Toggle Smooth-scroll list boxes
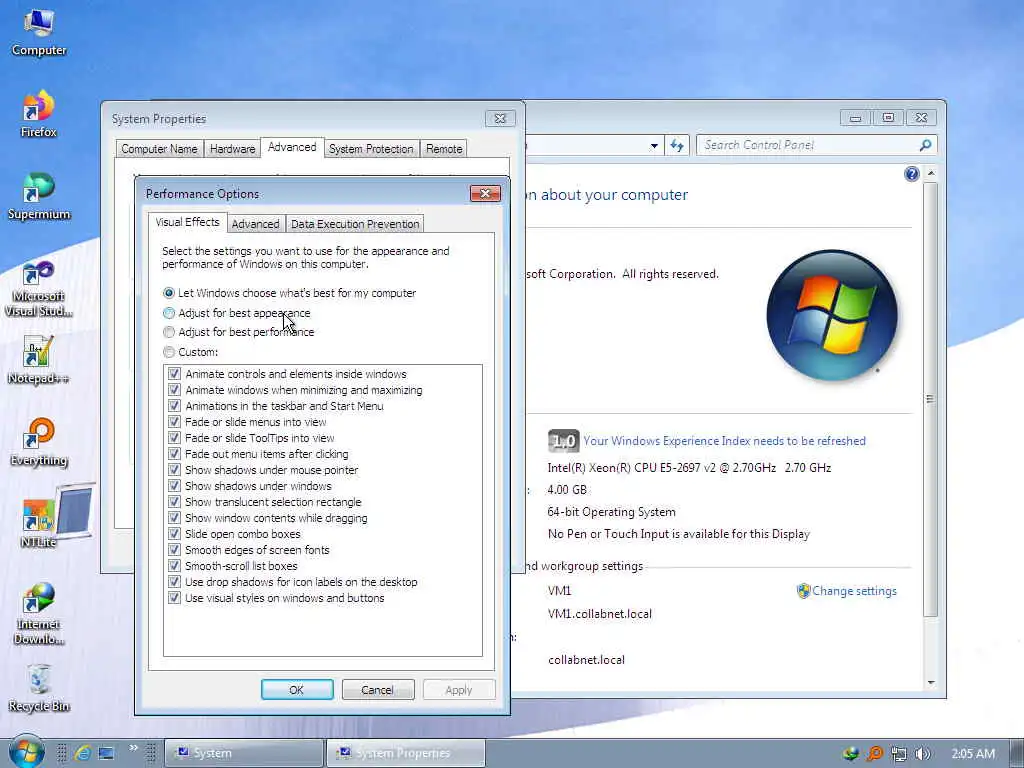 coord(174,566)
